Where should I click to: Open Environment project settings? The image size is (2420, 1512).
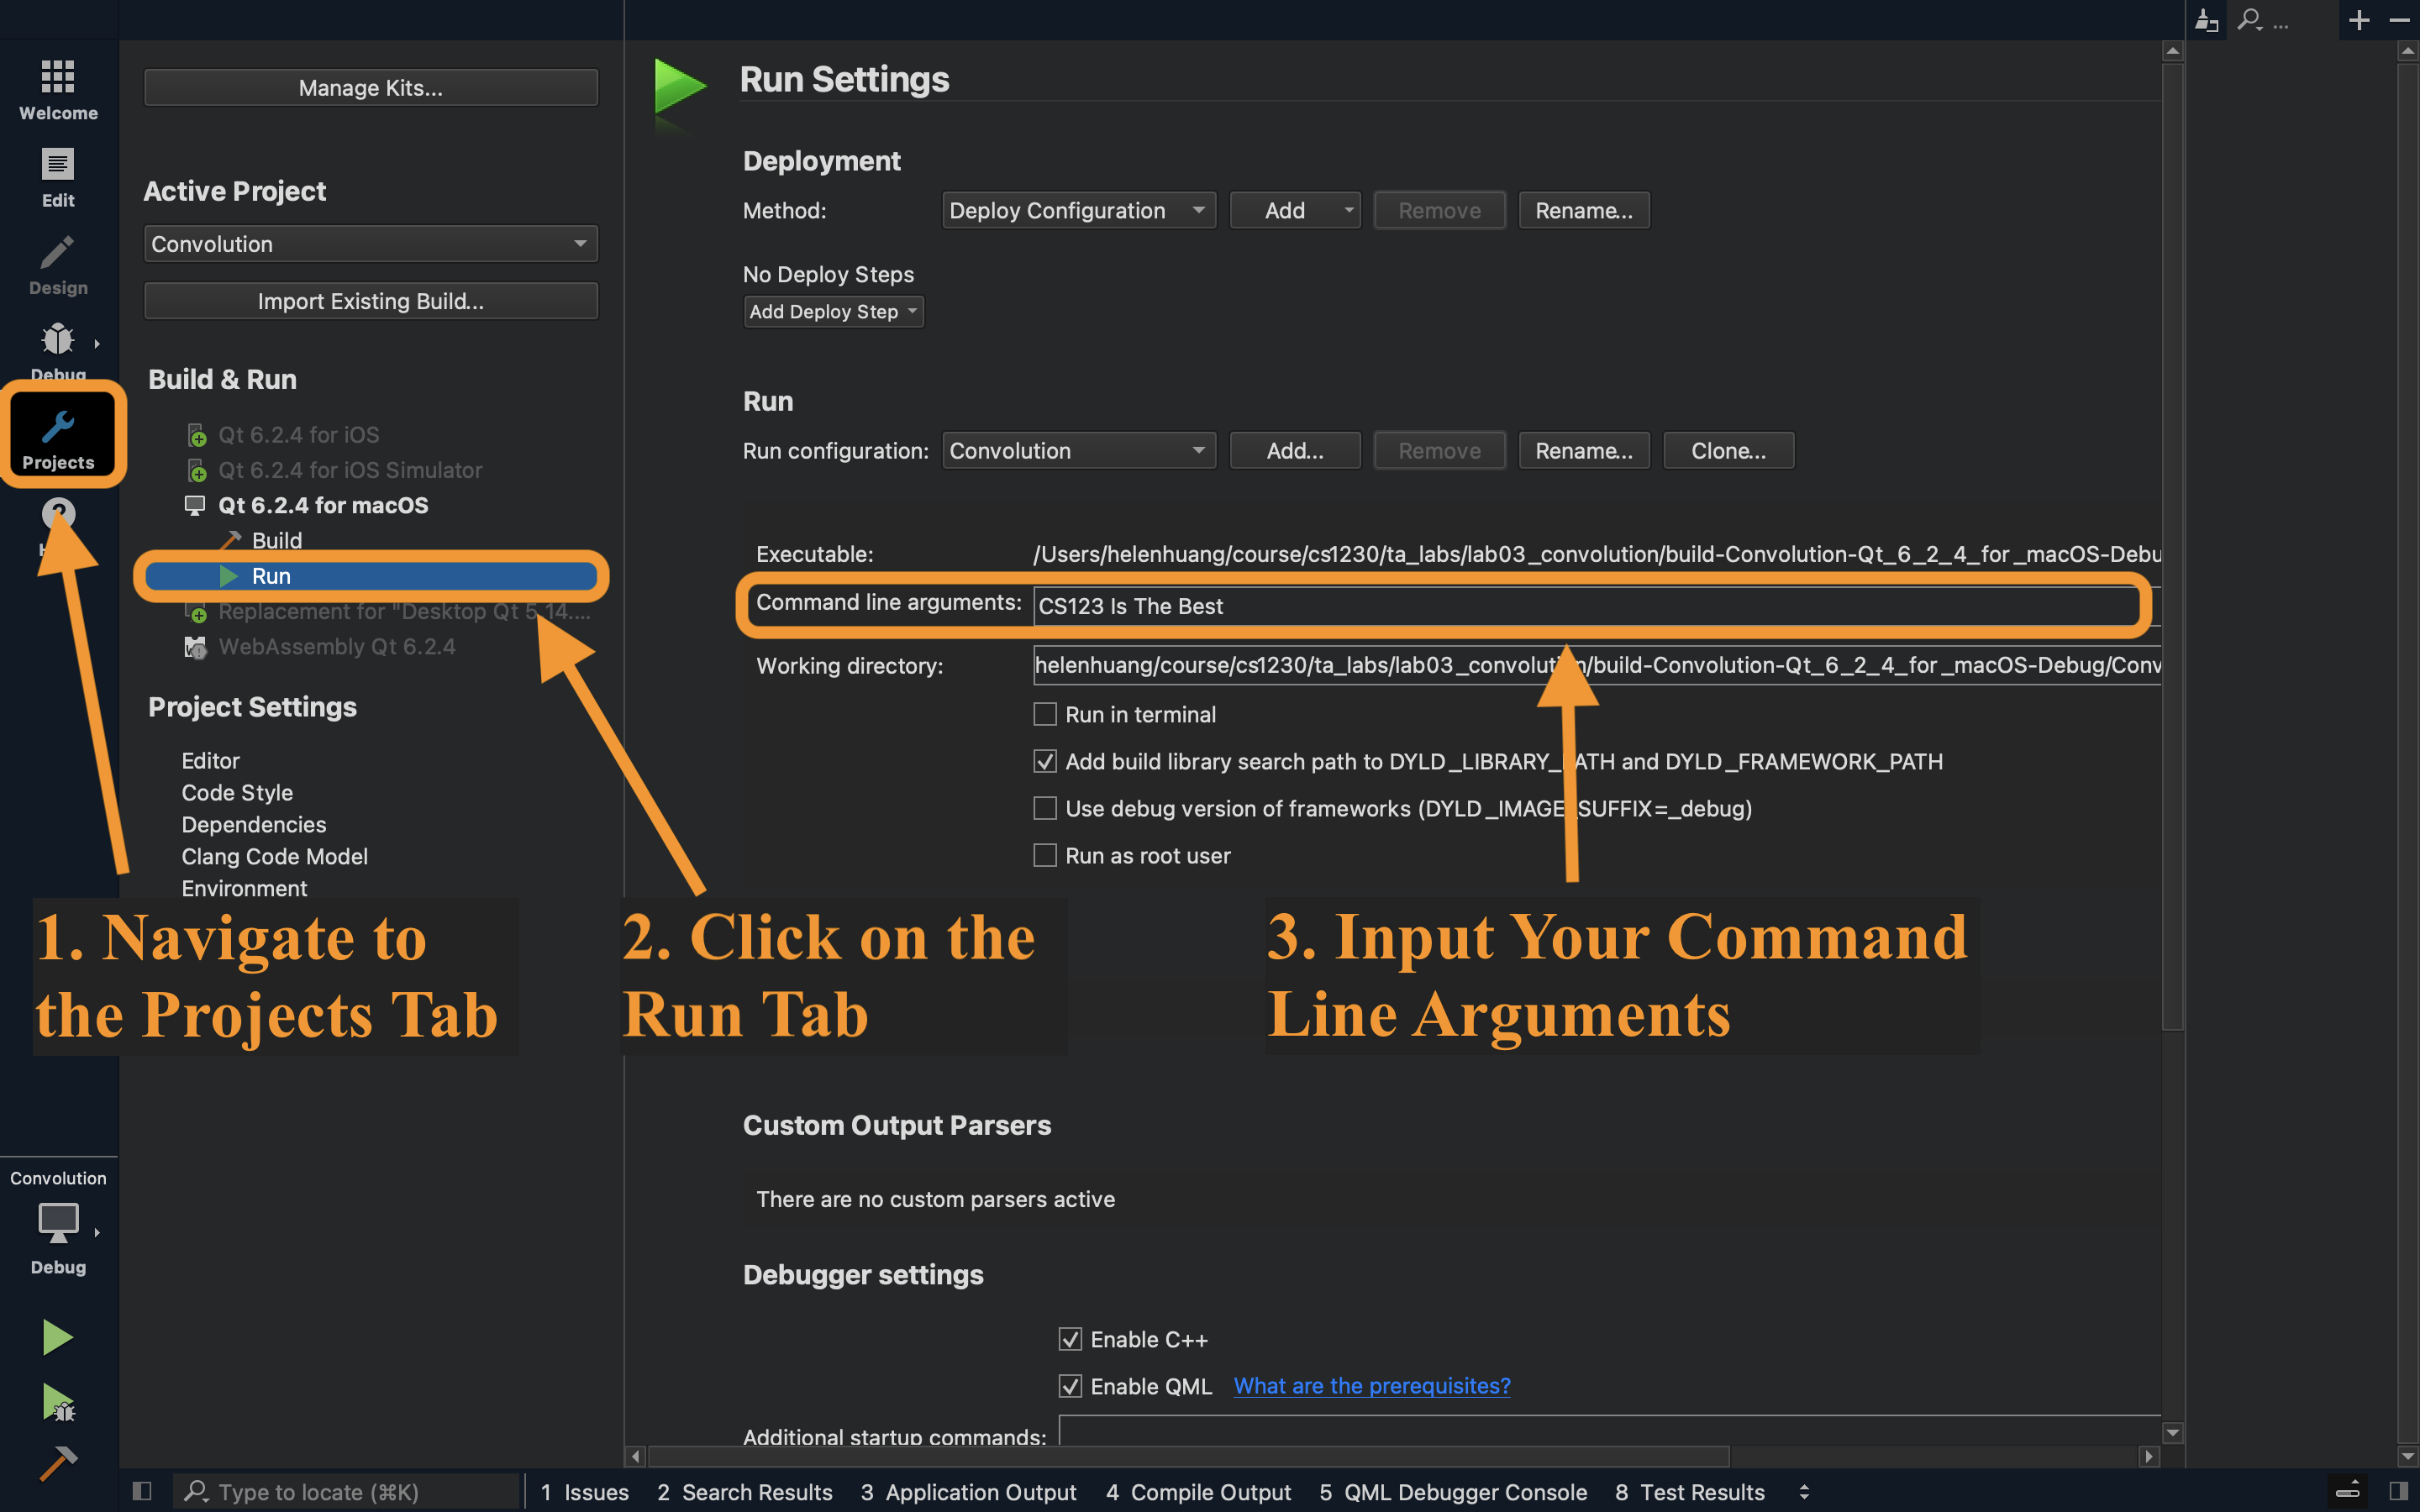tap(244, 888)
